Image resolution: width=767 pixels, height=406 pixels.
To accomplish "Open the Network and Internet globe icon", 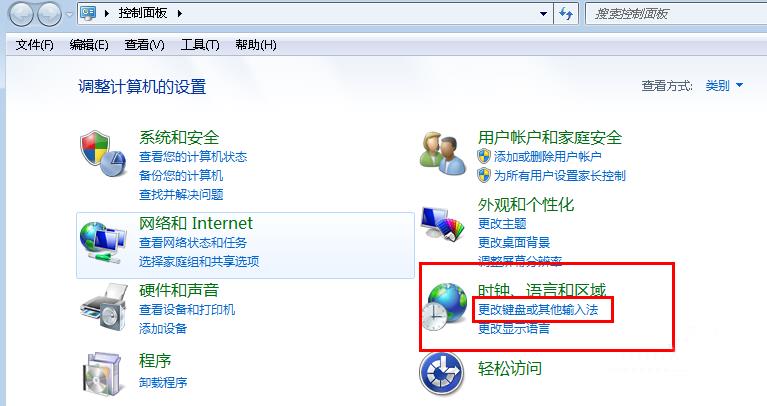I will pos(103,243).
